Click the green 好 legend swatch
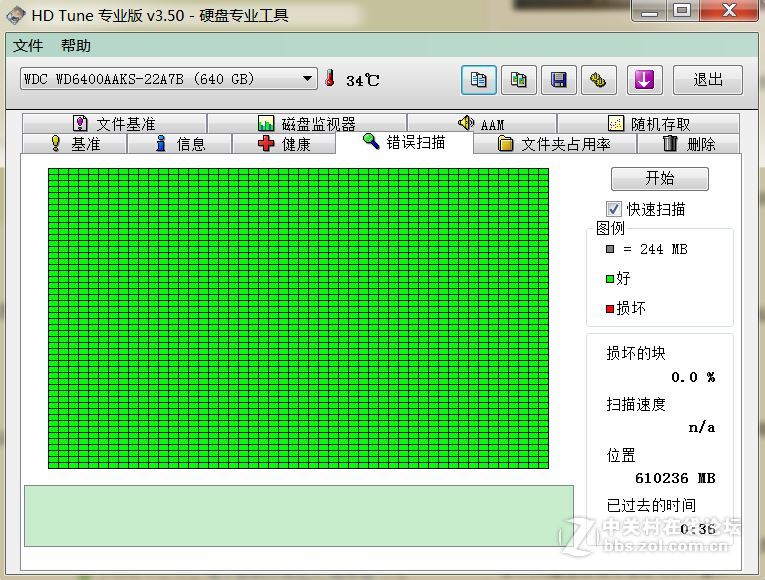Image resolution: width=765 pixels, height=580 pixels. click(x=610, y=279)
